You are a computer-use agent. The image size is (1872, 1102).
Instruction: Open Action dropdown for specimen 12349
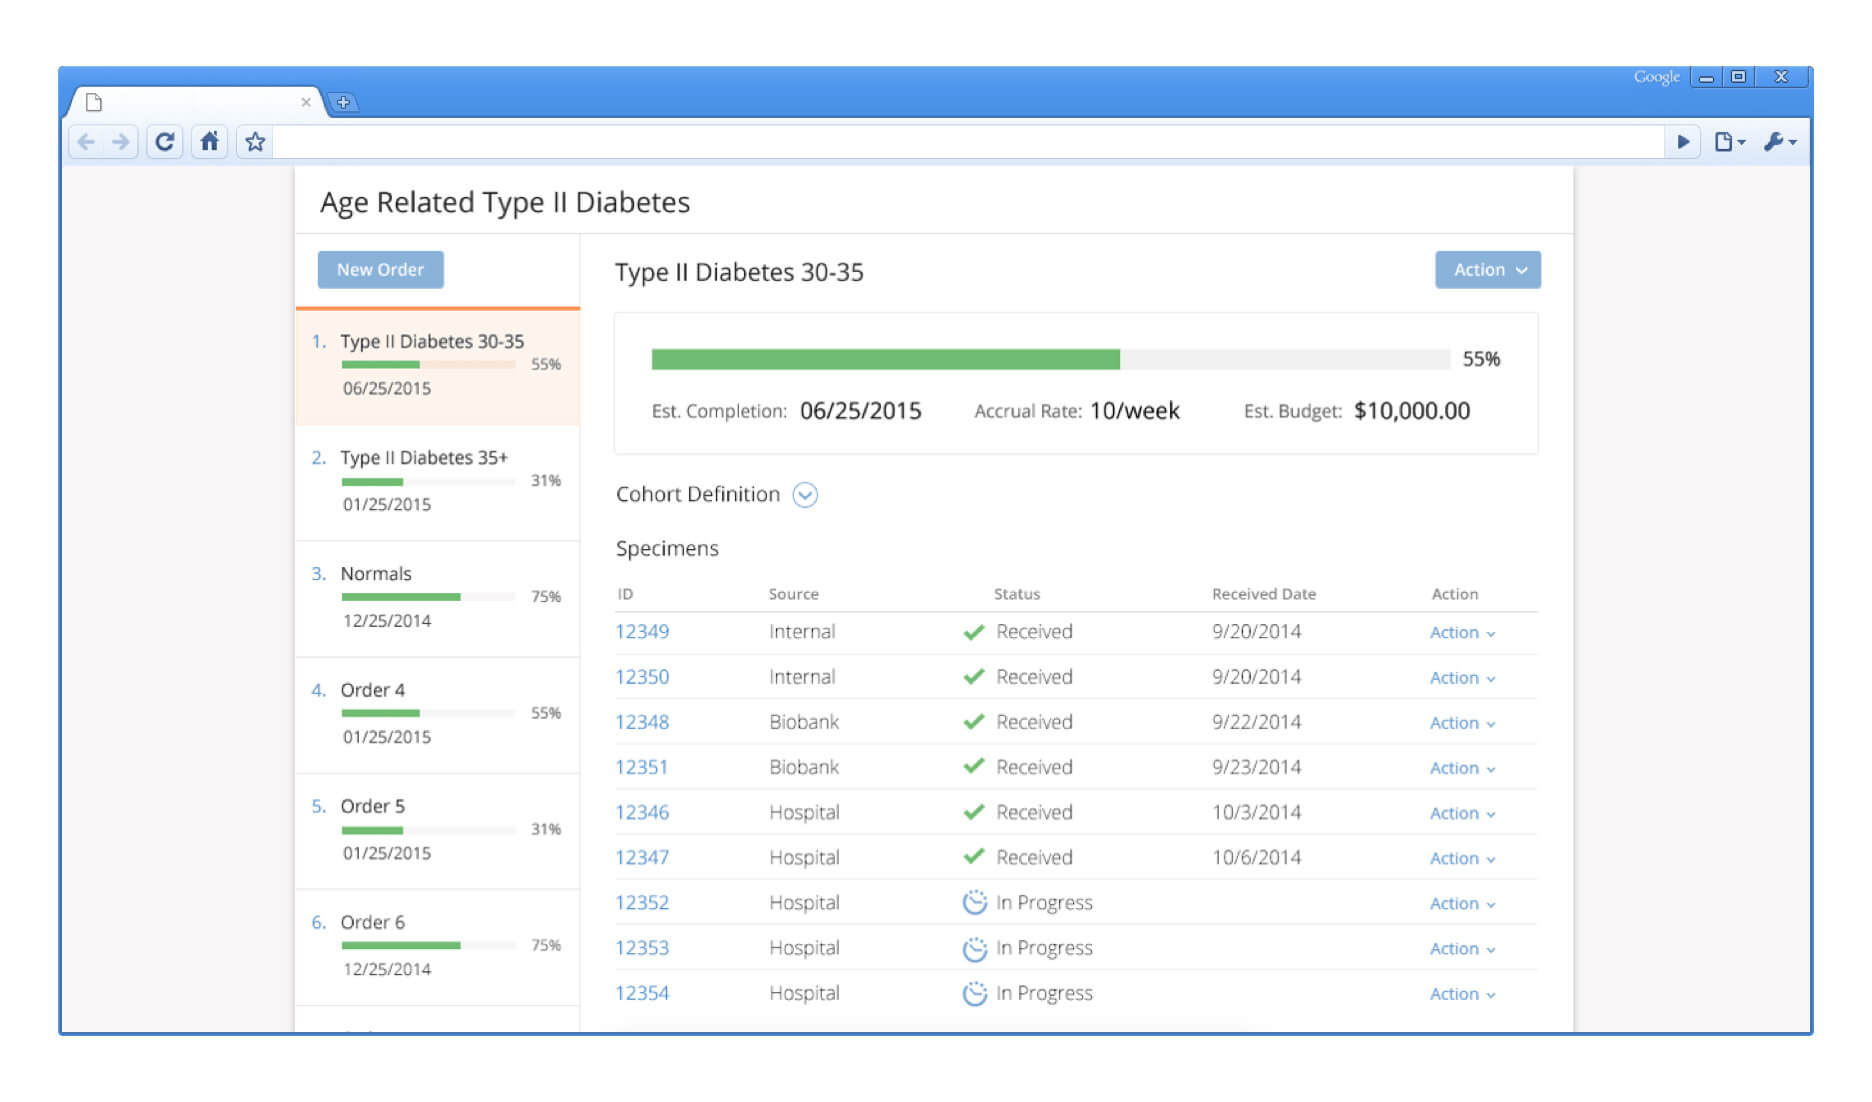(x=1461, y=633)
